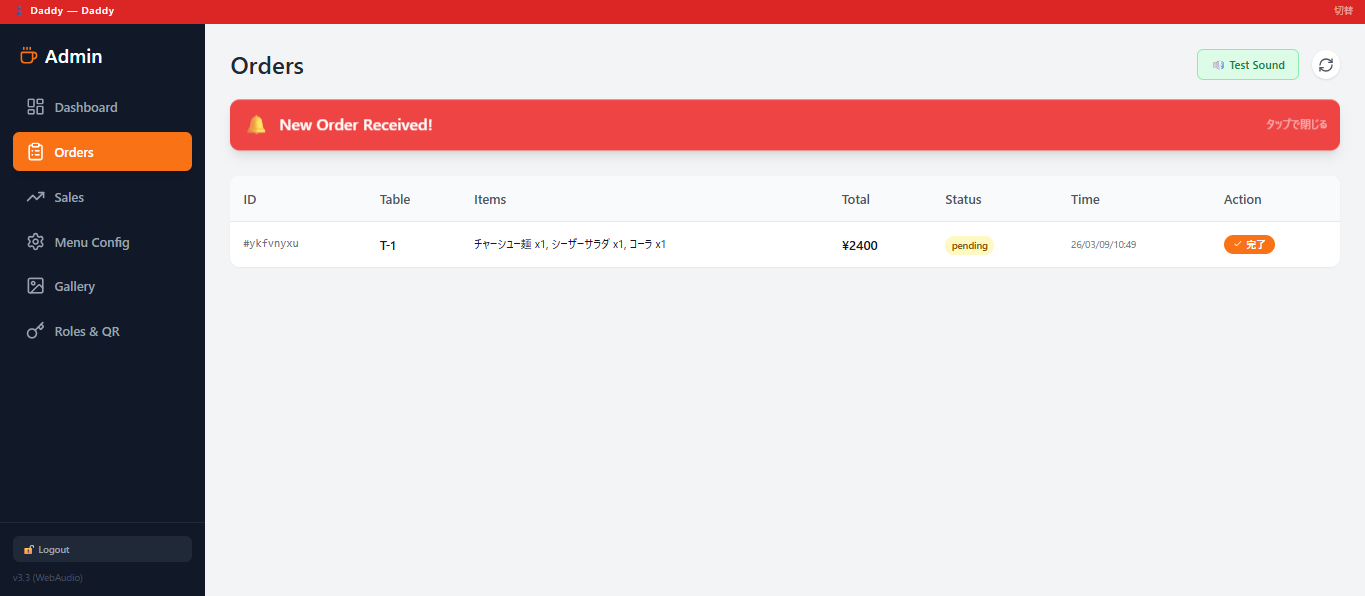Click the coffee cup Admin logo icon

point(29,56)
